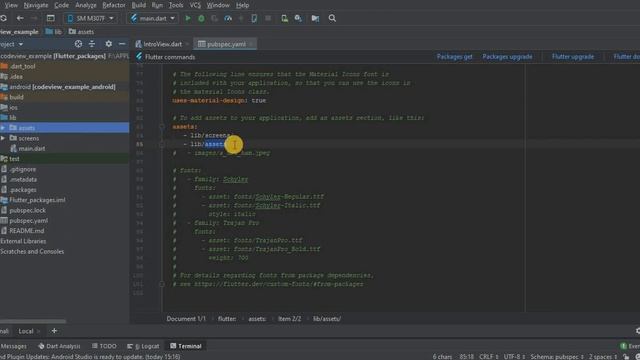Click the Flutter upgrade link
This screenshot has width=640, height=360.
pyautogui.click(x=573, y=57)
